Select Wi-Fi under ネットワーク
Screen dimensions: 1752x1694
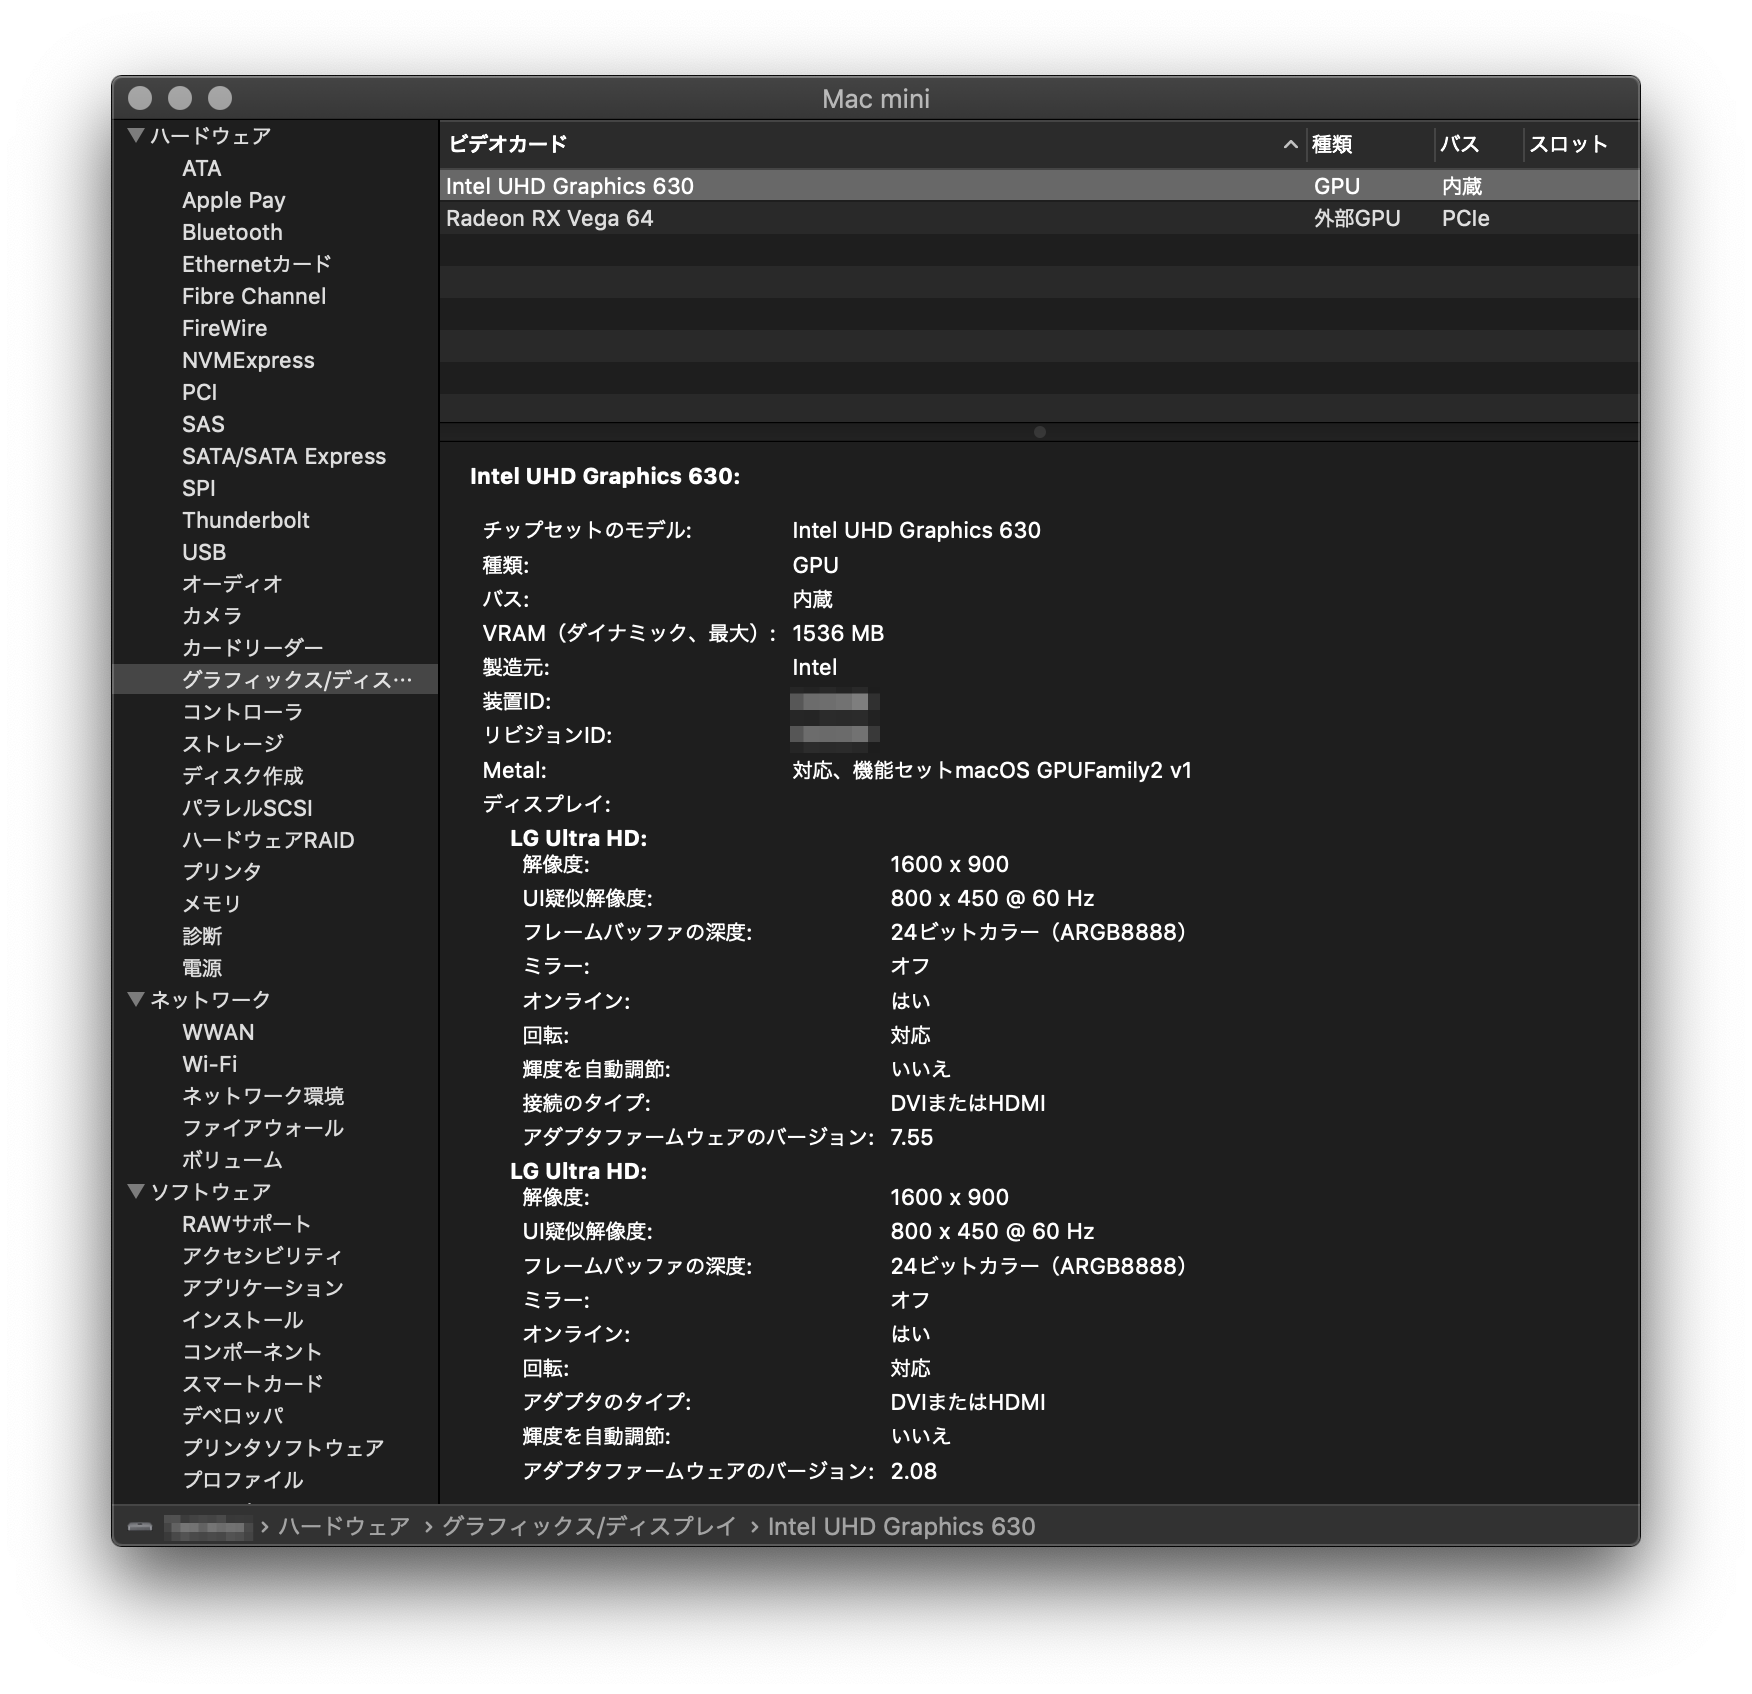(x=209, y=1064)
